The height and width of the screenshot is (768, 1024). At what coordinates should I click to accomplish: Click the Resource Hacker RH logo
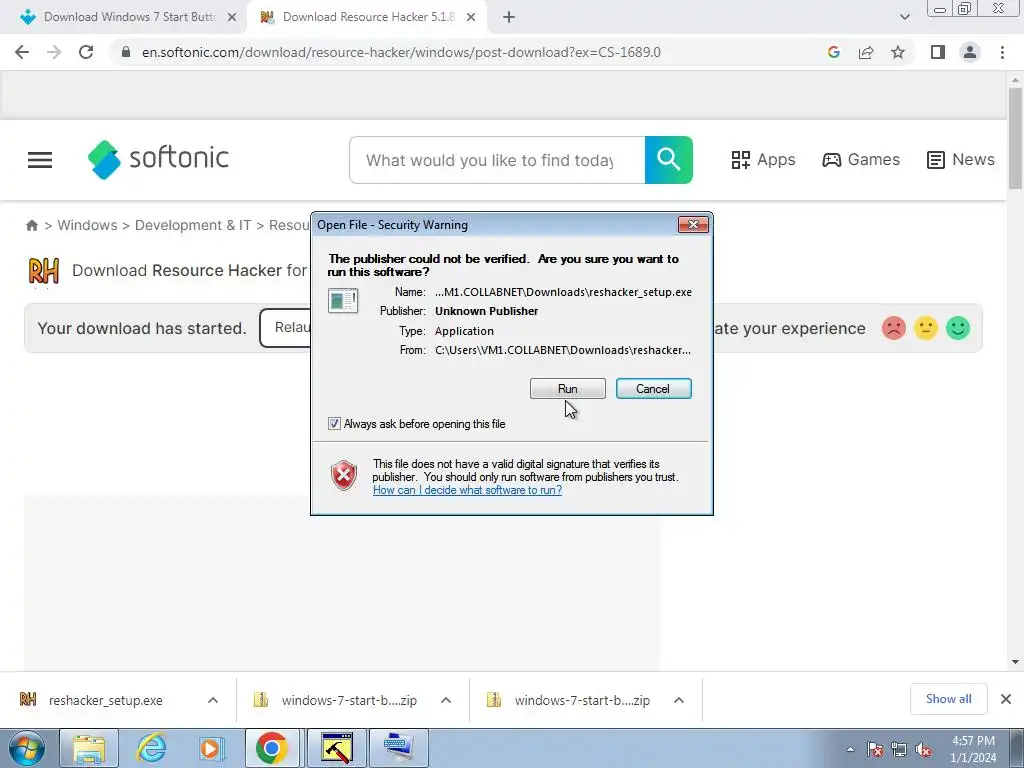(x=44, y=271)
